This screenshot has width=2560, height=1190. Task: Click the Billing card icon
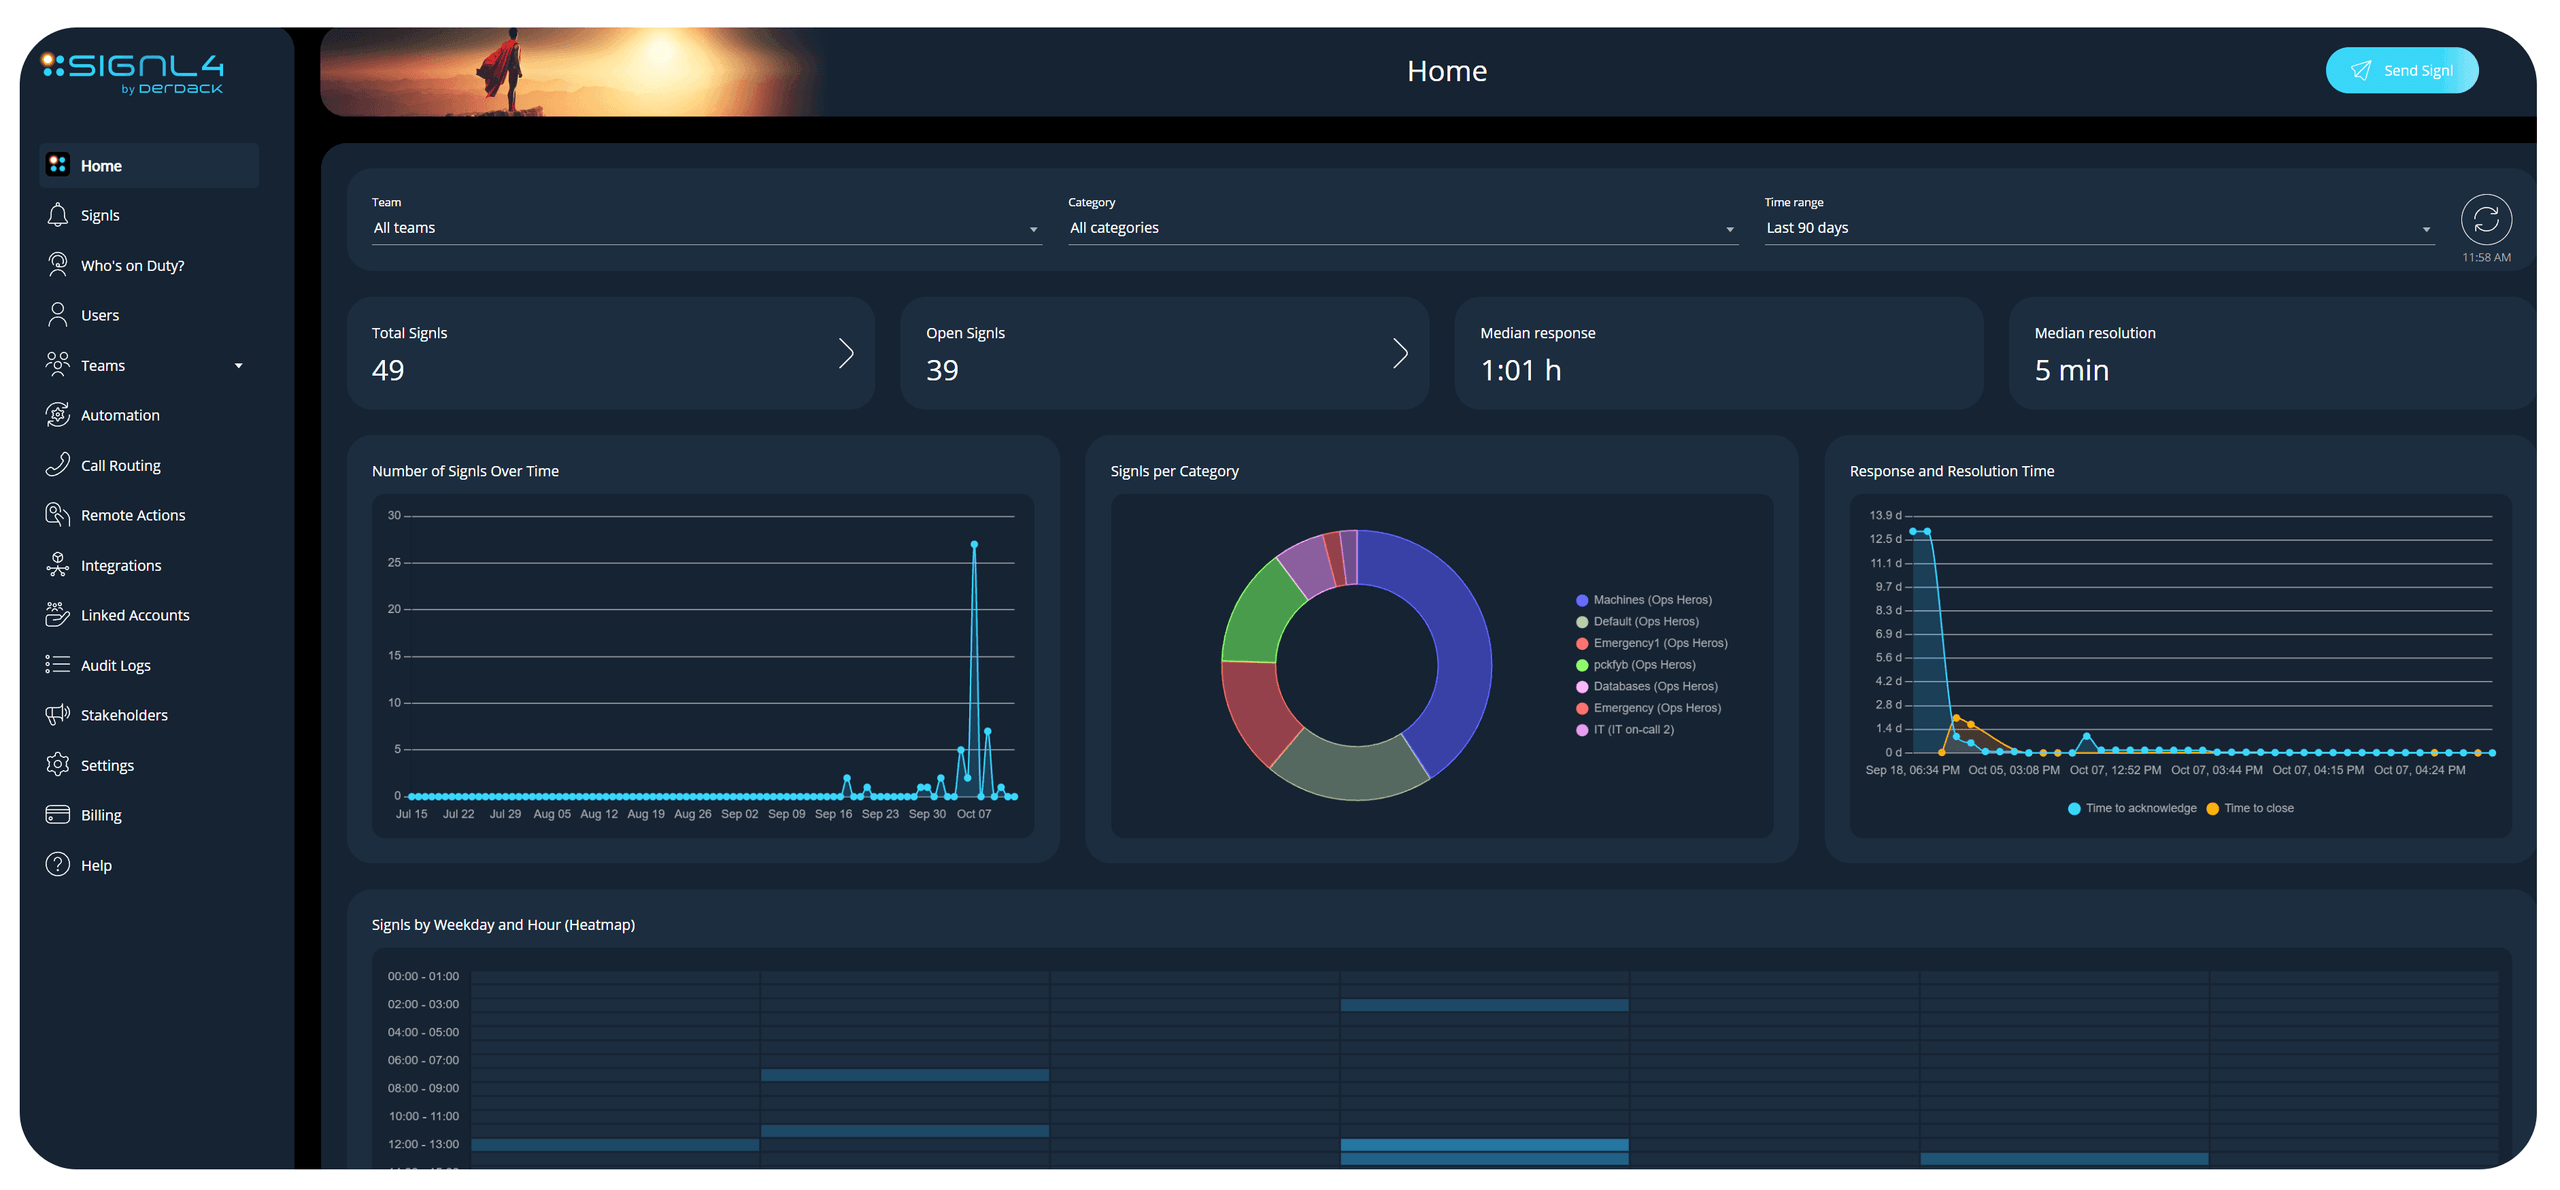57,815
